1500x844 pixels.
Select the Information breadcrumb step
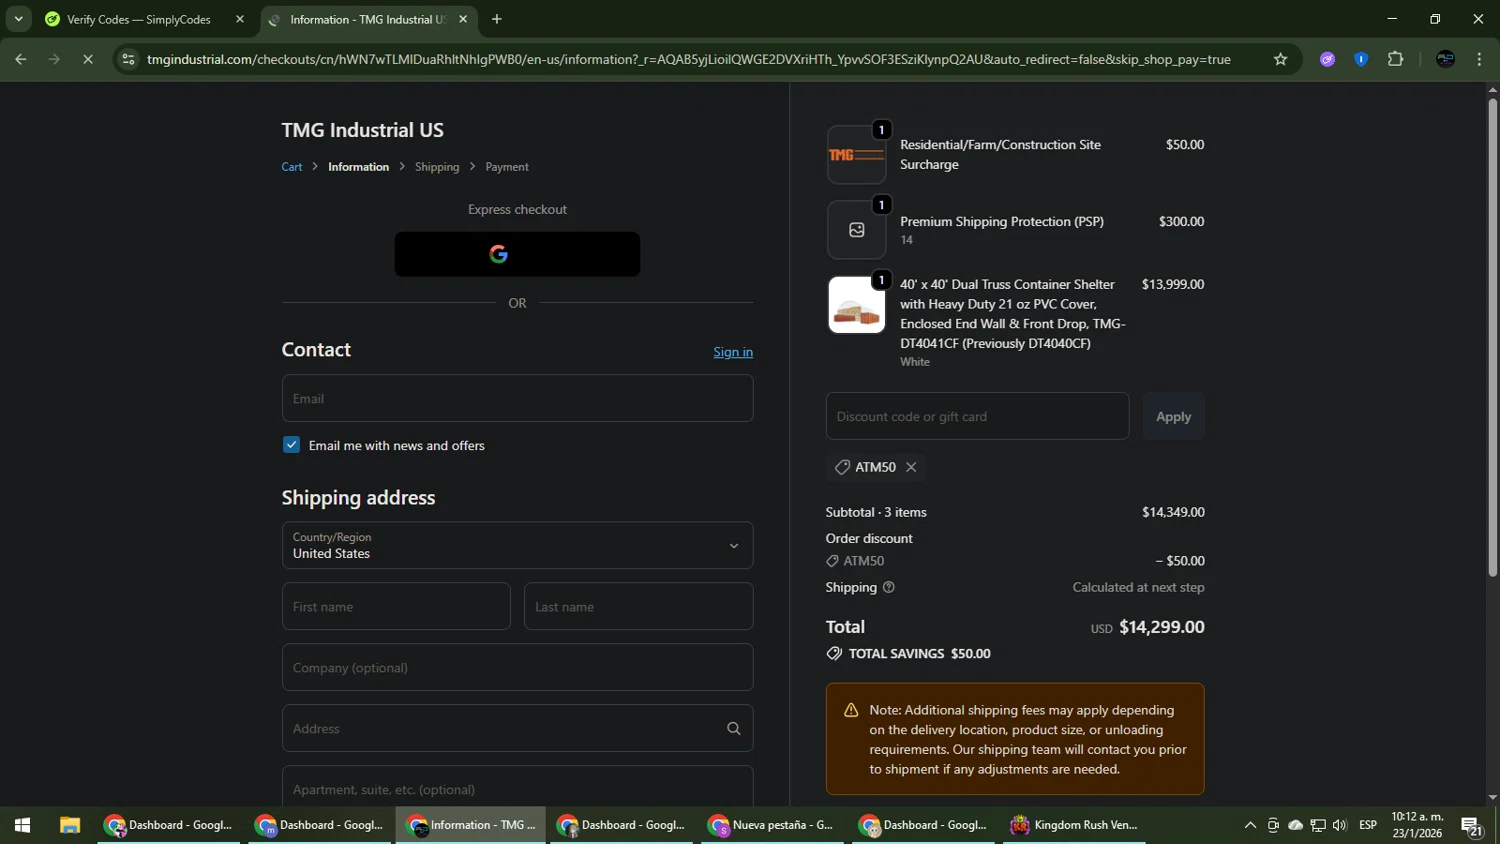click(x=358, y=167)
